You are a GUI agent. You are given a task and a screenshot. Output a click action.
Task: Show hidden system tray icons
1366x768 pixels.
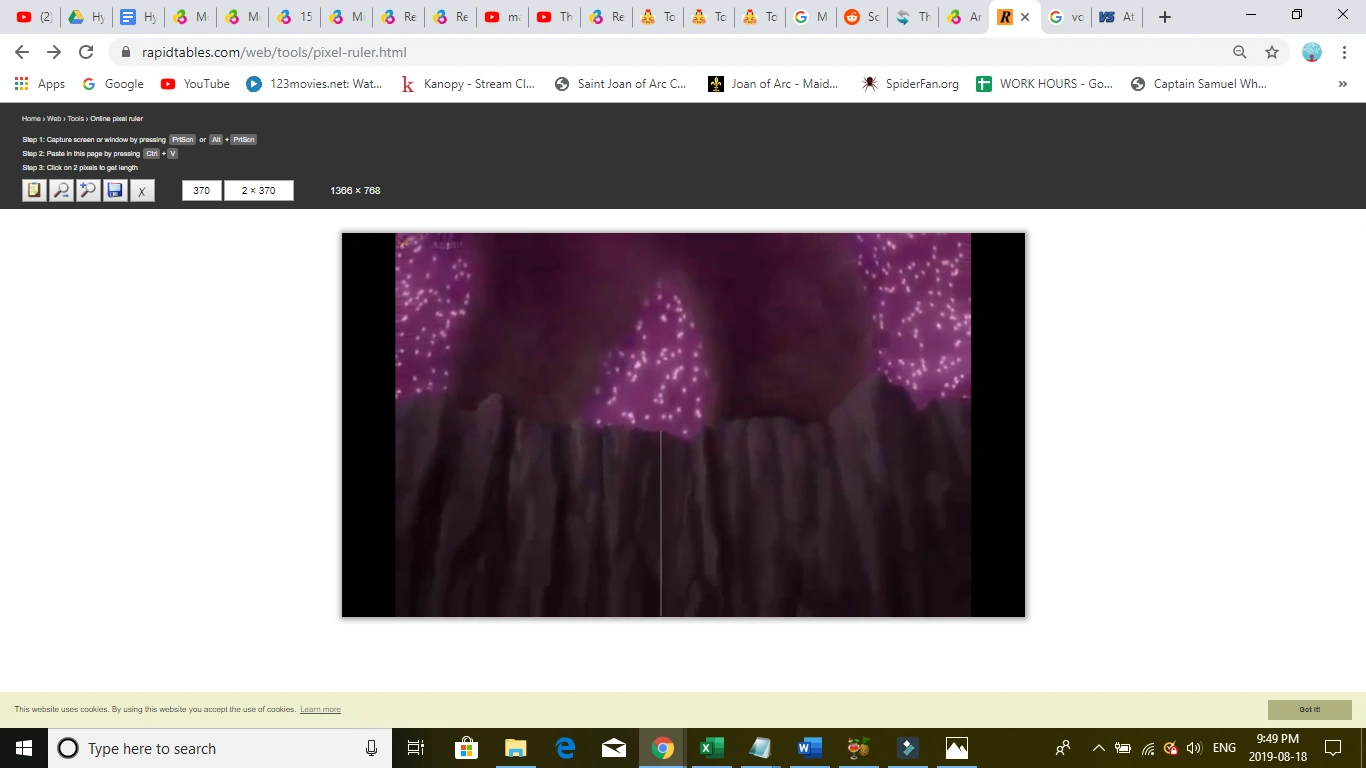(x=1098, y=748)
